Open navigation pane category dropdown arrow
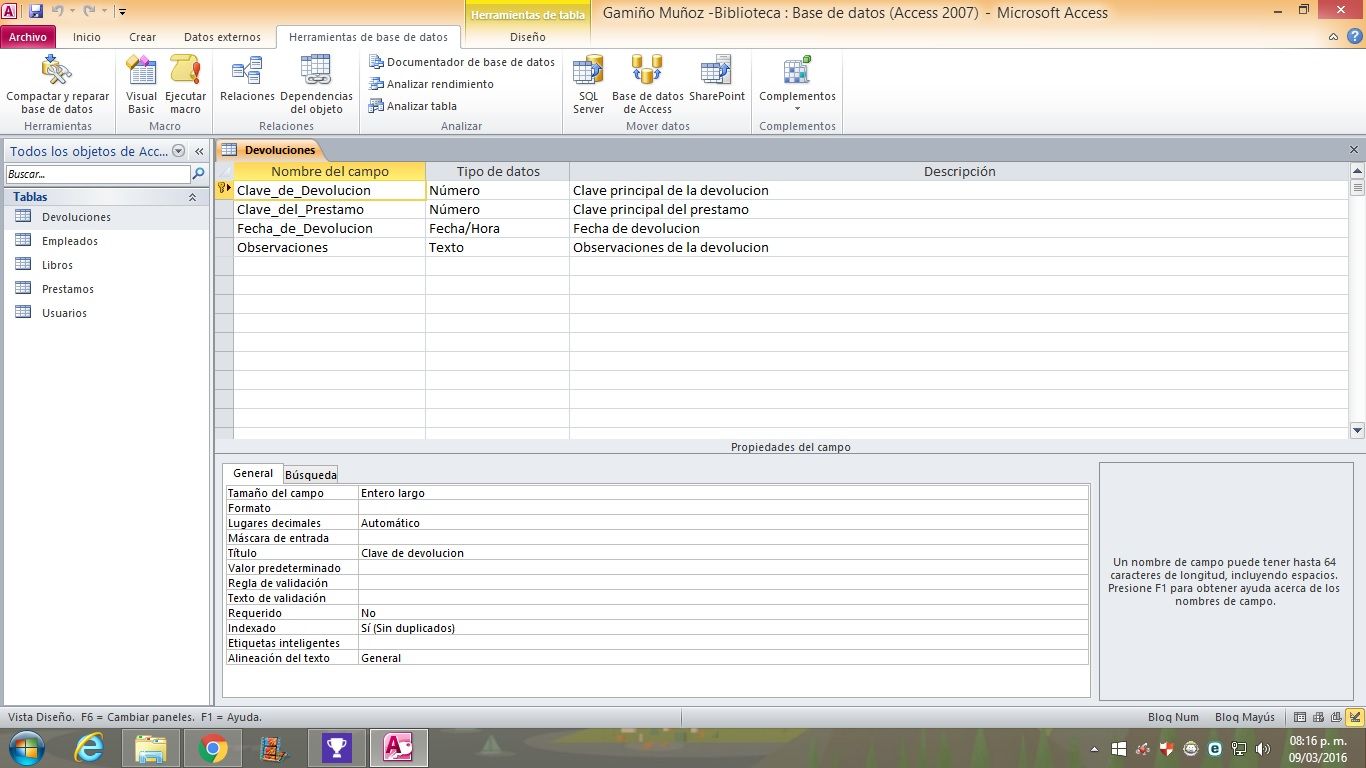 pos(179,151)
